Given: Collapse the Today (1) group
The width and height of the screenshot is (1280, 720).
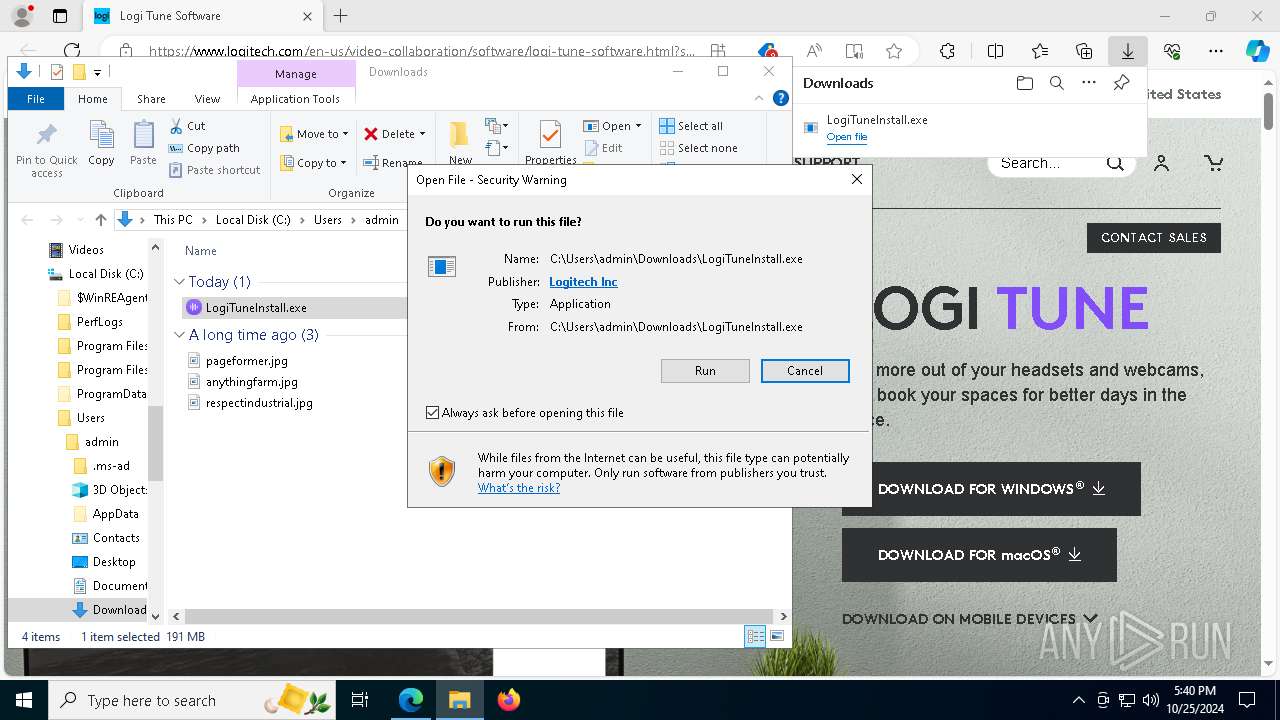Looking at the screenshot, I should tap(180, 282).
